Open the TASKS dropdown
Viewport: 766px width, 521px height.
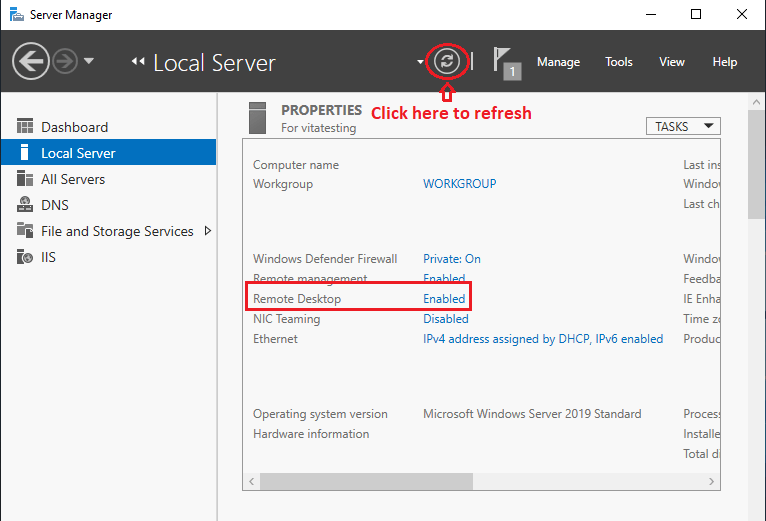[x=683, y=126]
